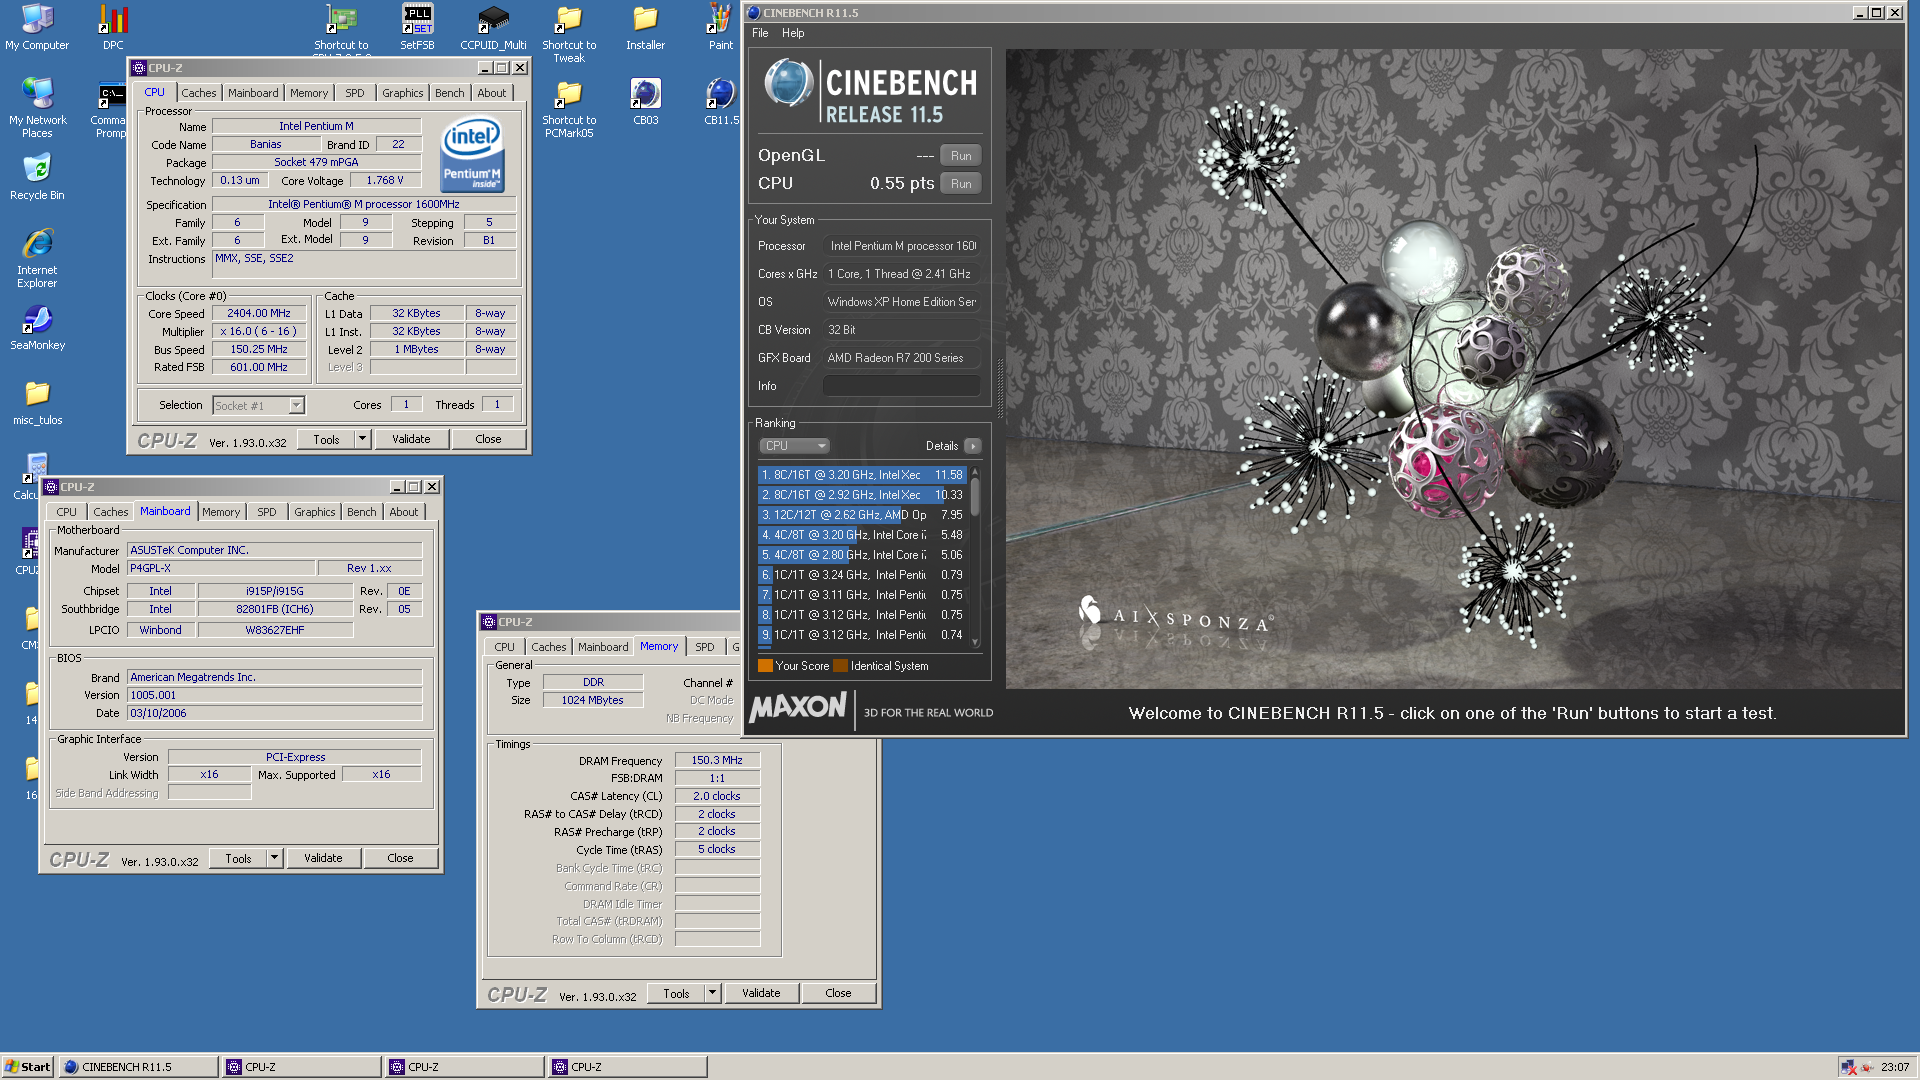Click the Core Speed 2404.00 MHz value

pyautogui.click(x=259, y=313)
